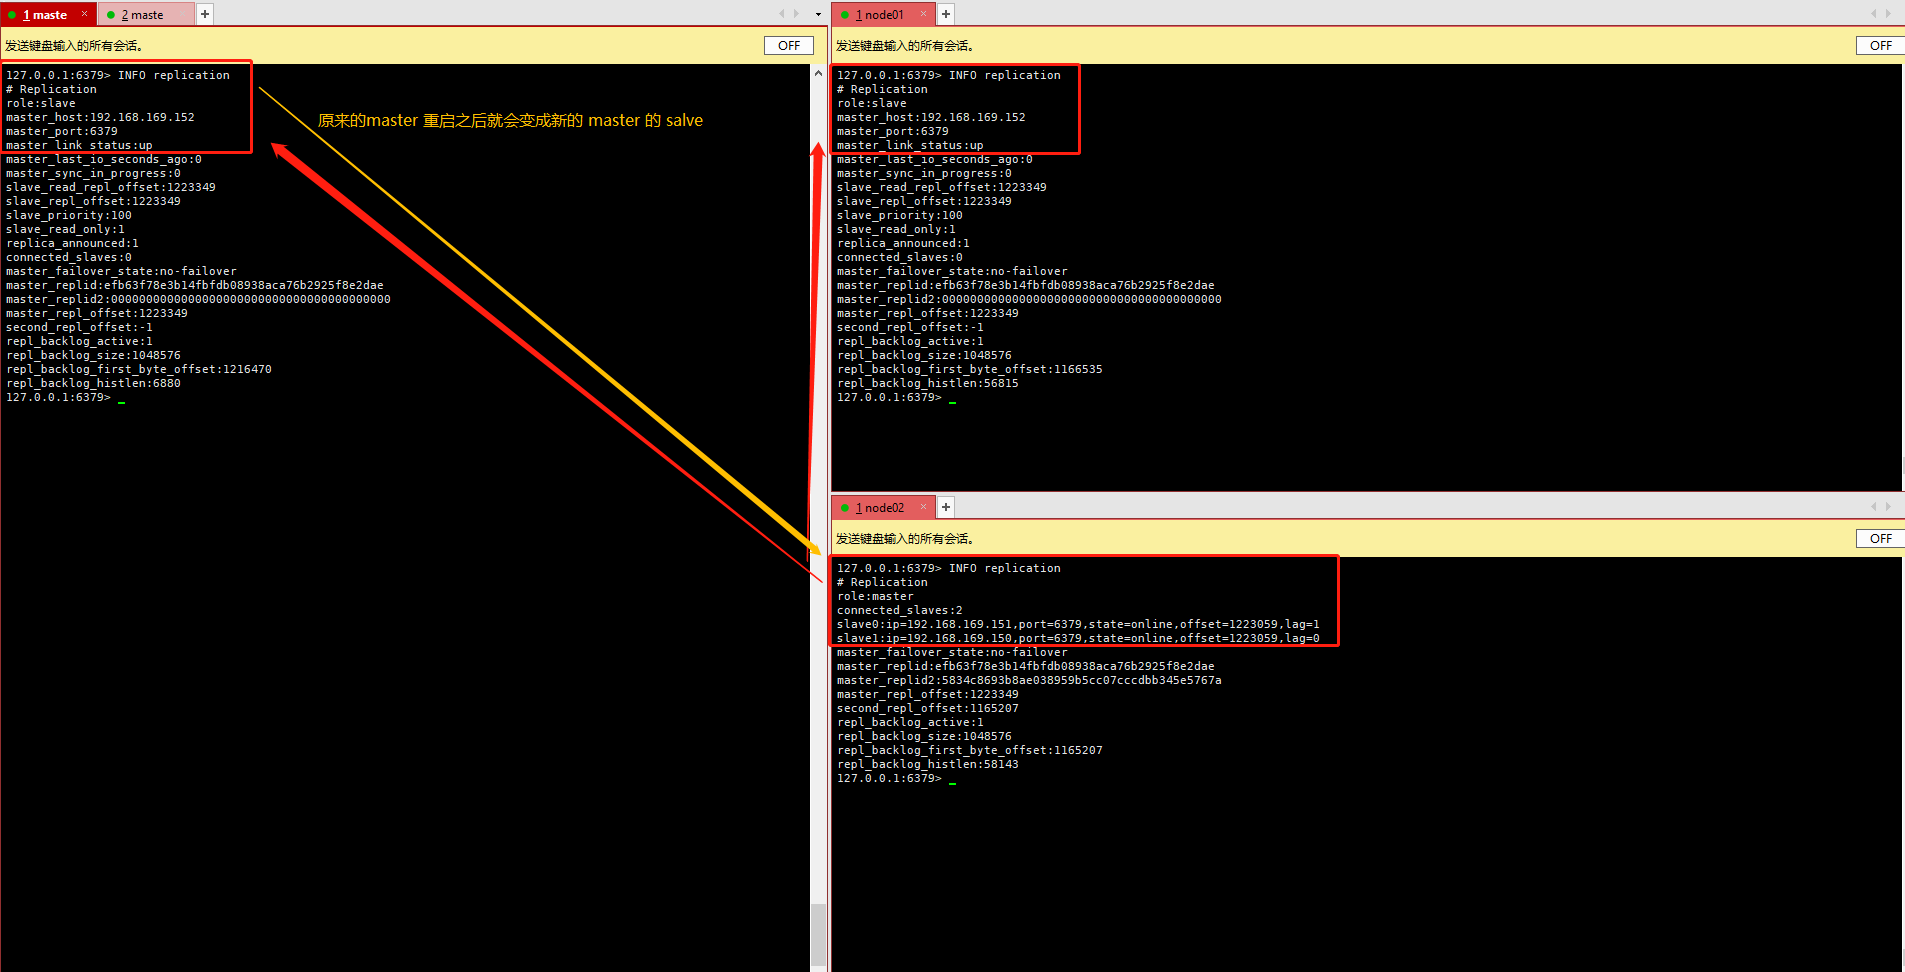Click 'slave_priority:100' in maste terminal
Image resolution: width=1905 pixels, height=972 pixels.
[69, 215]
